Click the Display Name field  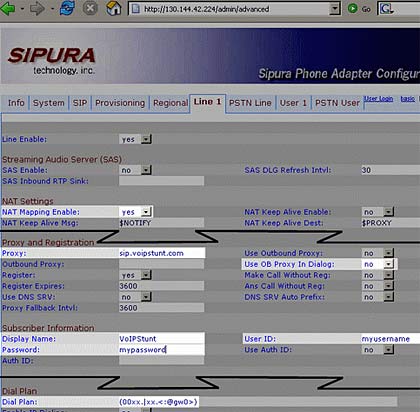coord(162,339)
